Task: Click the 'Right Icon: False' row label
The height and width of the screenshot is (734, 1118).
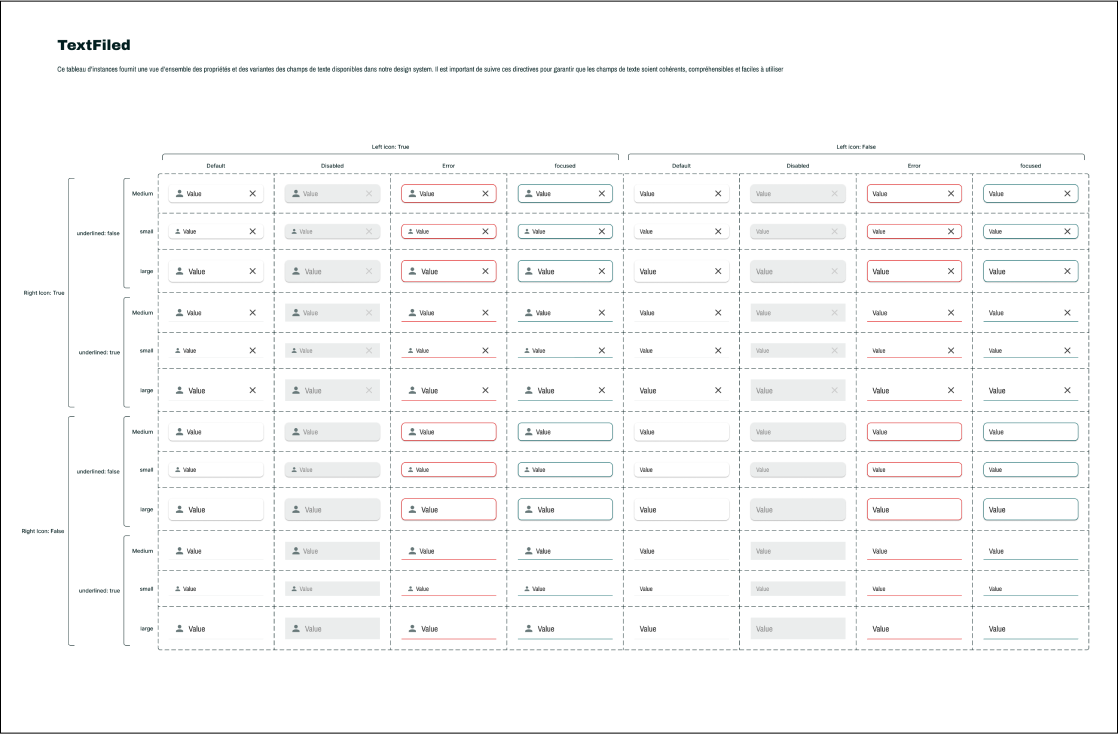Action: coord(43,531)
